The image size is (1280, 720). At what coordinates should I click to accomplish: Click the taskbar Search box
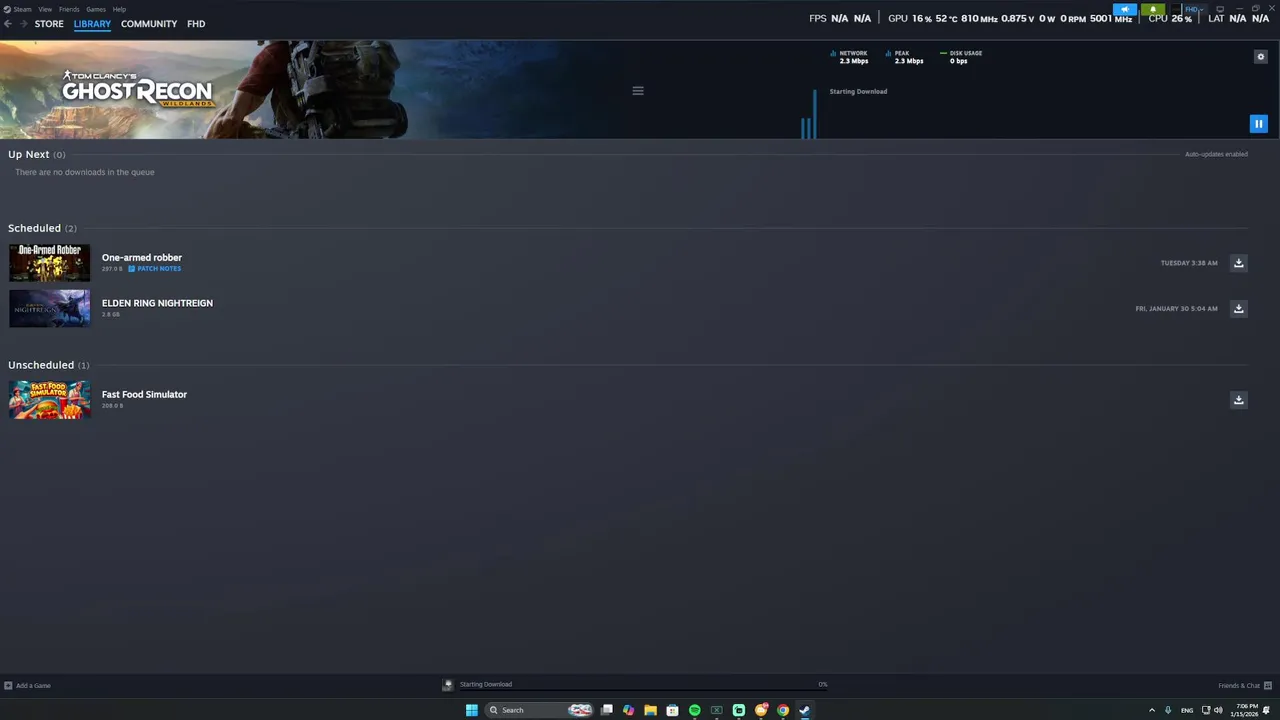[x=540, y=710]
